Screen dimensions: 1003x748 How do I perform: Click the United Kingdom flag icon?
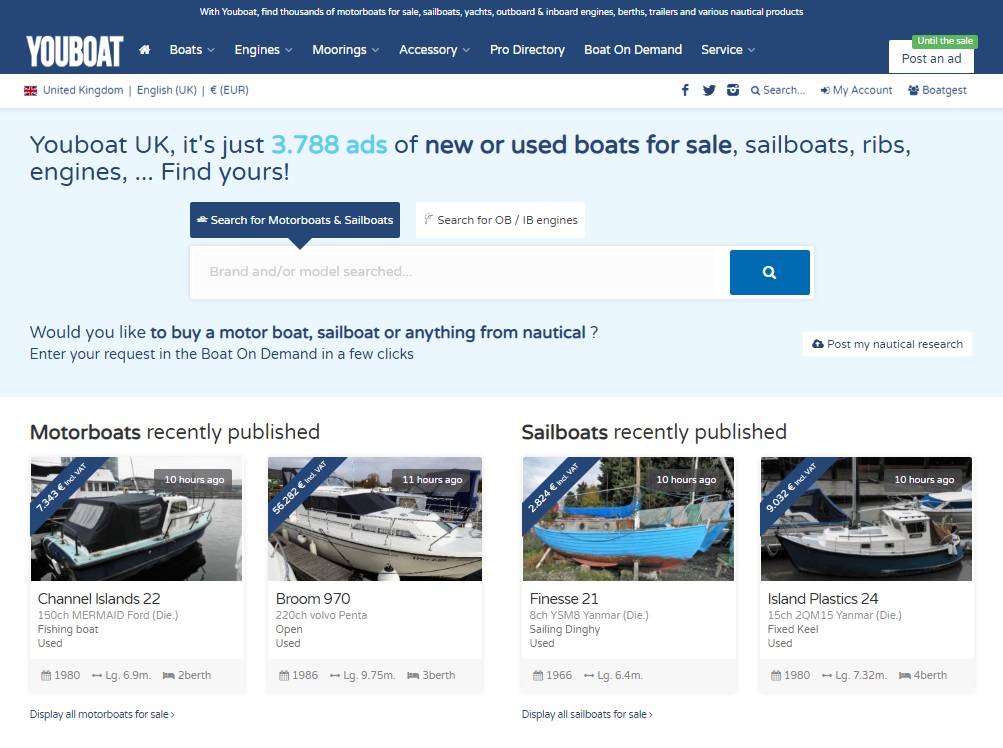(x=30, y=91)
